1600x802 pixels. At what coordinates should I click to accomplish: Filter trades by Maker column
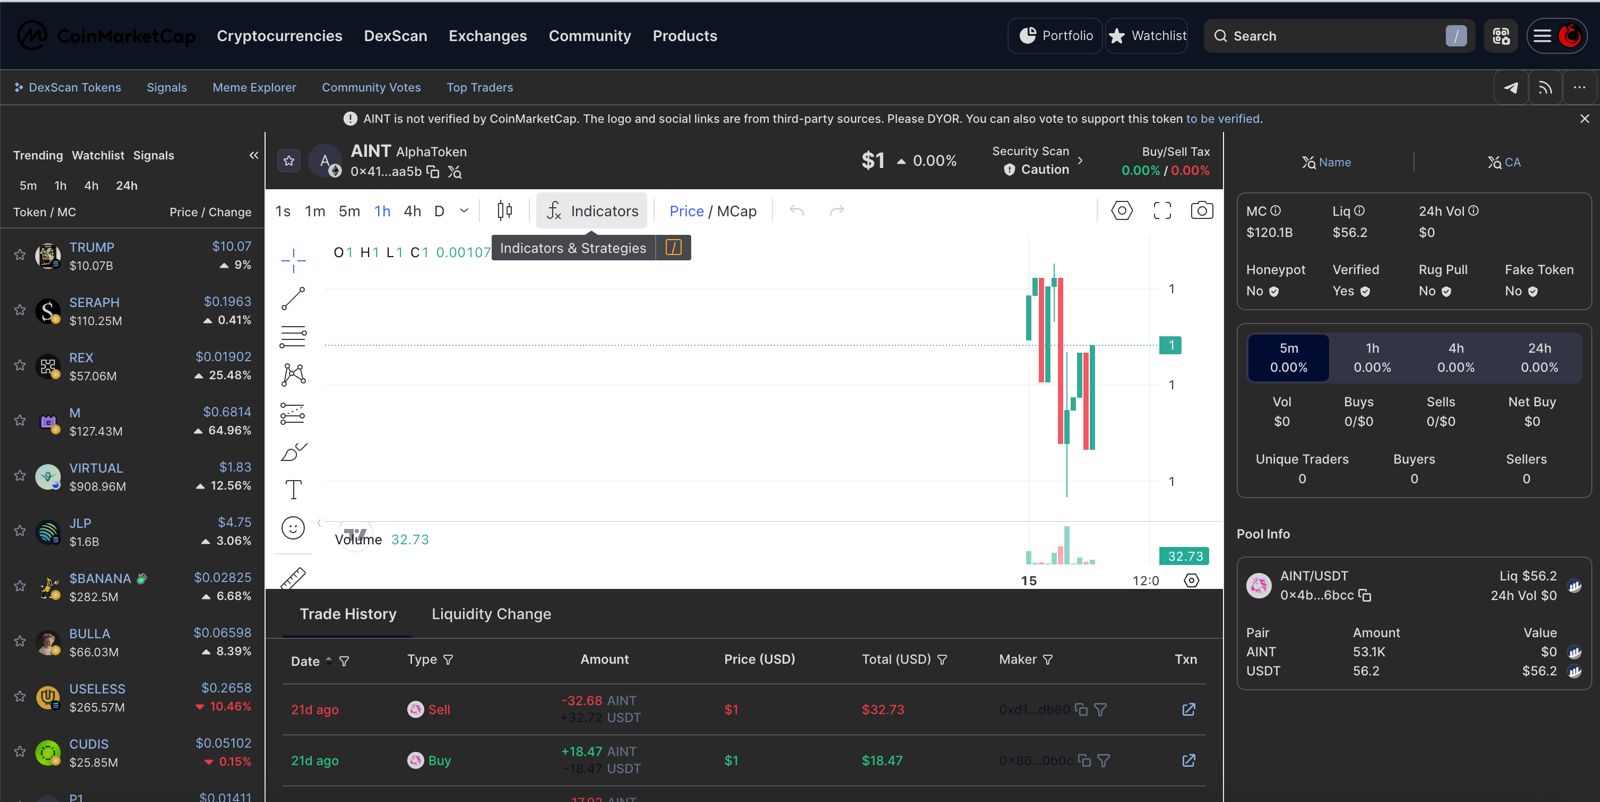click(x=1048, y=660)
